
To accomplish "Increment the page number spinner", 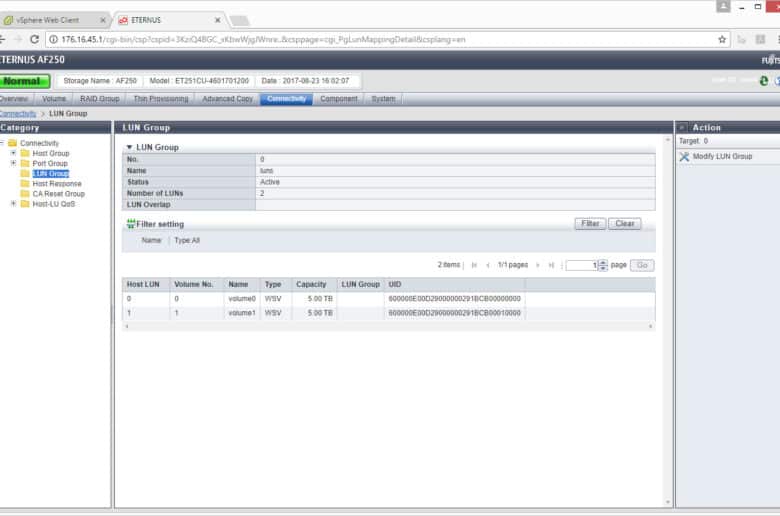I will point(603,262).
